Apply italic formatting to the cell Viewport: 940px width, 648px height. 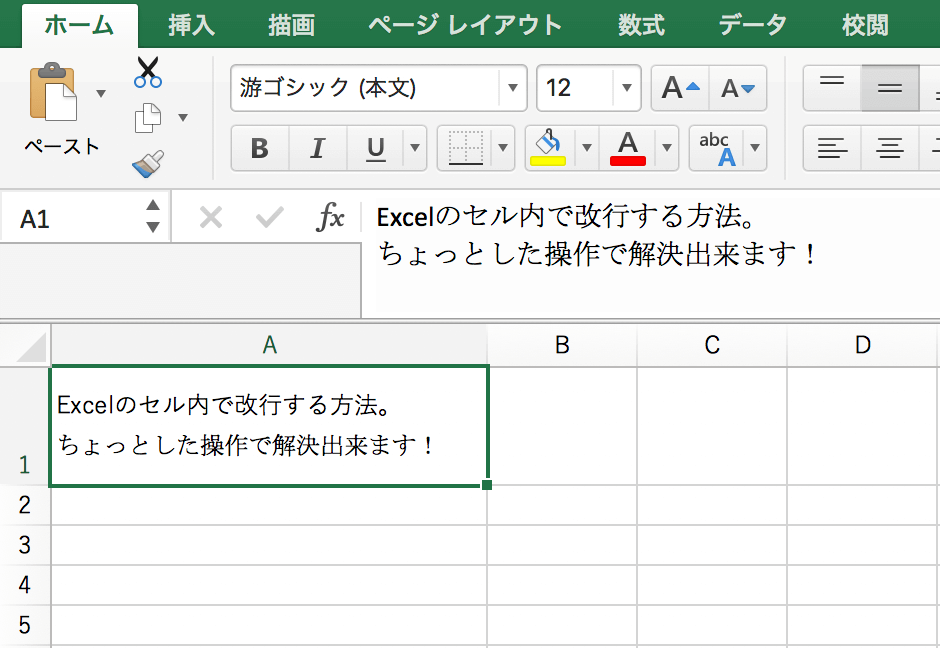(x=317, y=148)
